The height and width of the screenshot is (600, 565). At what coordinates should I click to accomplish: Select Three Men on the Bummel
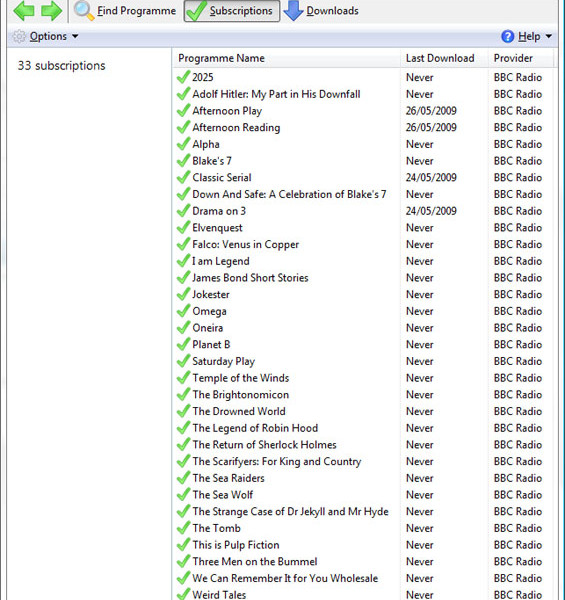coord(363,561)
